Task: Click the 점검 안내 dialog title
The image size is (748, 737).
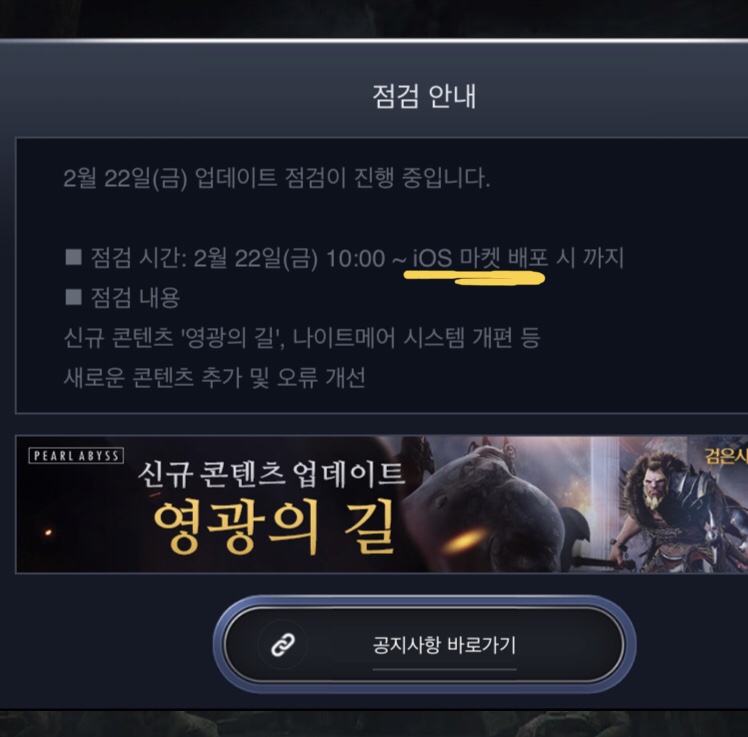Action: click(424, 96)
